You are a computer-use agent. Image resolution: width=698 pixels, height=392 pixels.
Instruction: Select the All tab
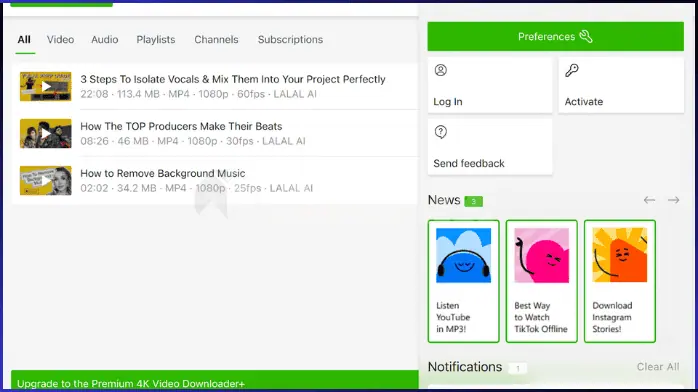click(x=24, y=40)
